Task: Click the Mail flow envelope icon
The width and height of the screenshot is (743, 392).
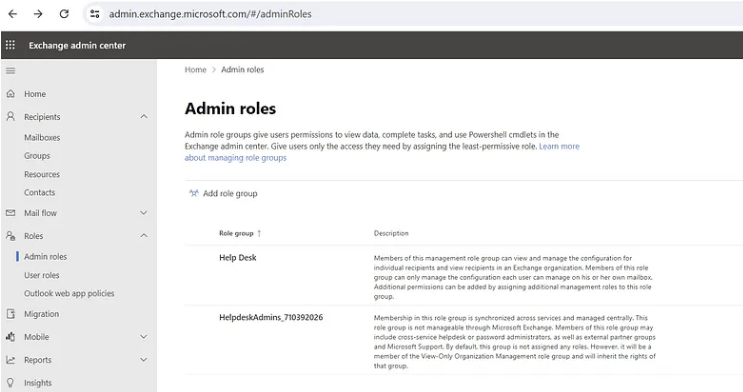Action: (10, 213)
